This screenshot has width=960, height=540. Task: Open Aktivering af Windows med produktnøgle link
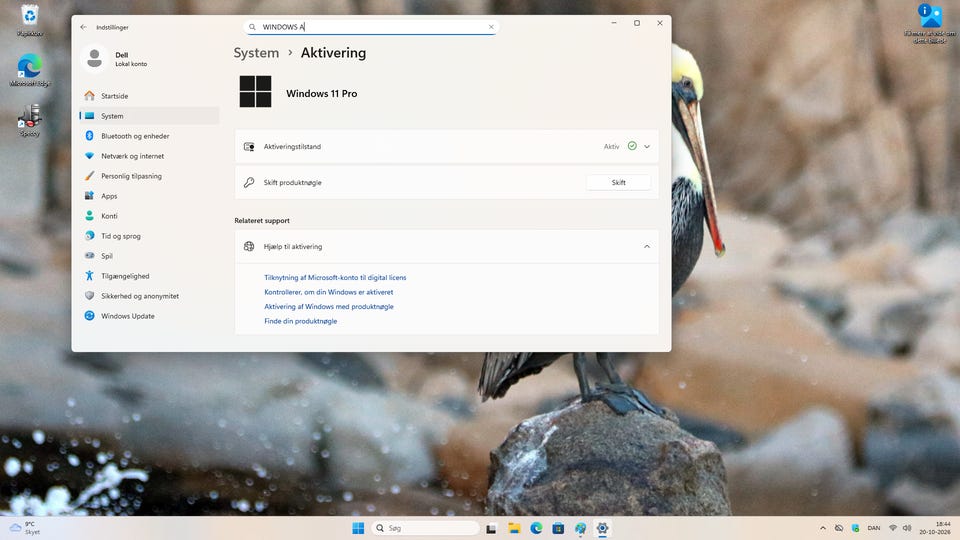pos(329,307)
